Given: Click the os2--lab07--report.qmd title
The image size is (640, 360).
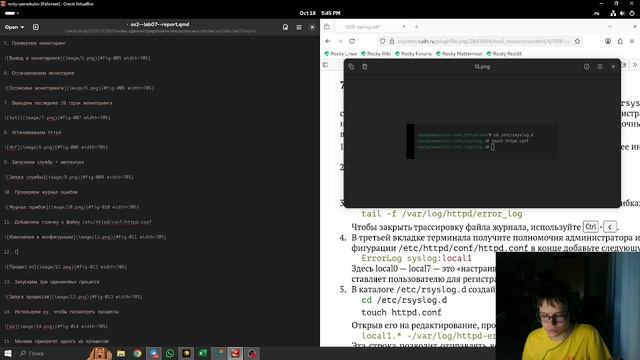Looking at the screenshot, I should (x=160, y=24).
